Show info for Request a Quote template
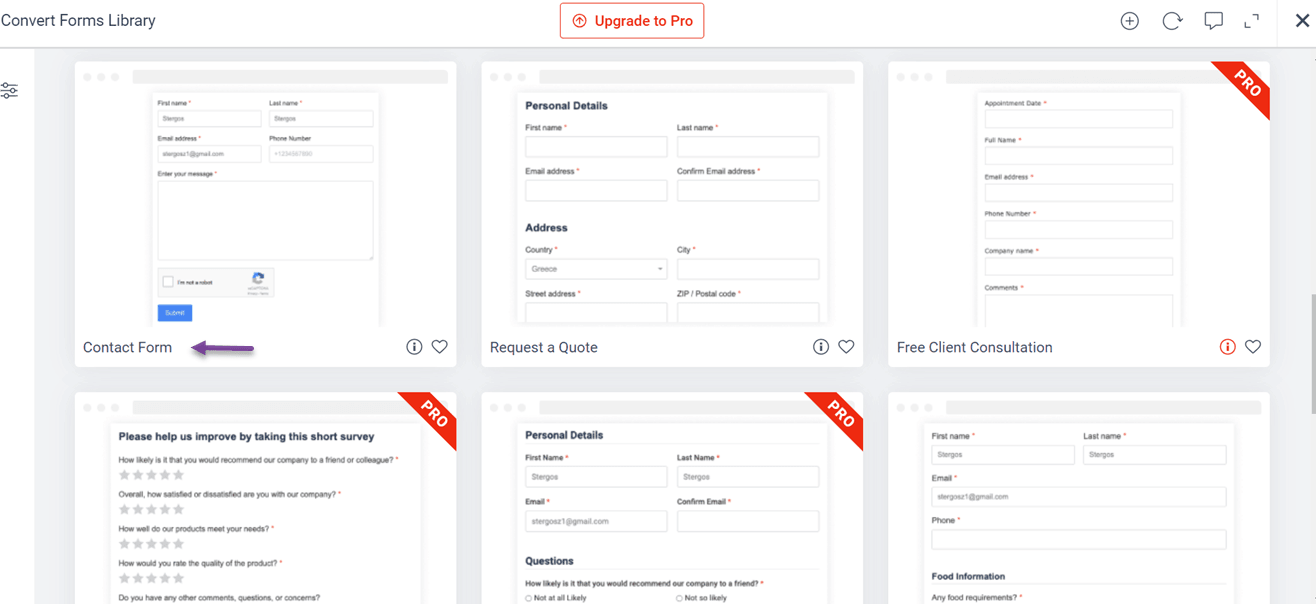 click(x=821, y=347)
